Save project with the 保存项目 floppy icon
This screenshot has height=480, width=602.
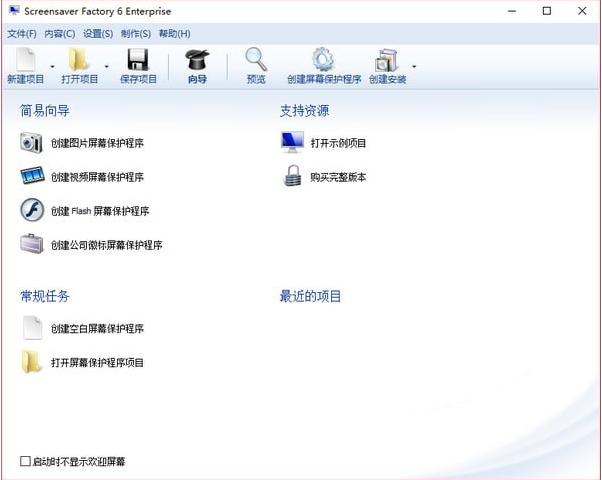pos(138,60)
